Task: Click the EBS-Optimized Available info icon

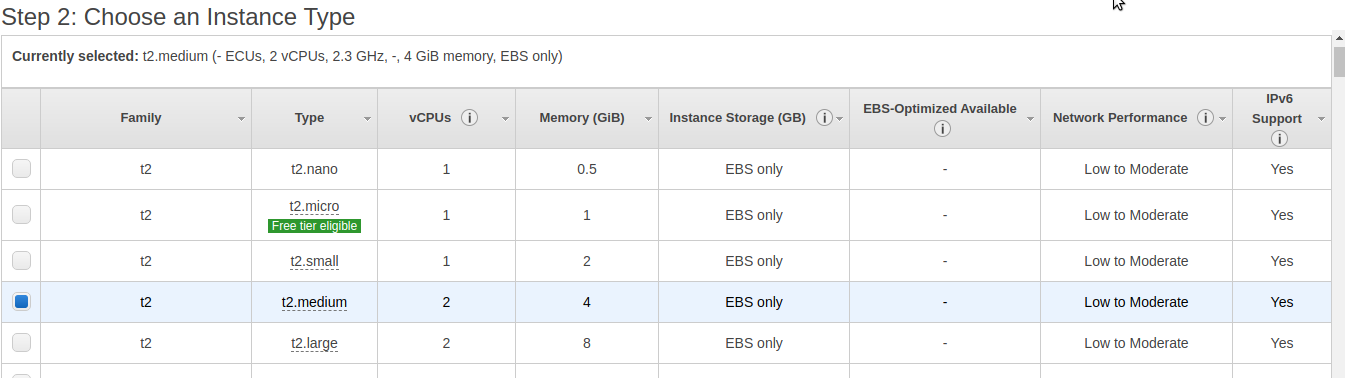Action: click(x=941, y=128)
